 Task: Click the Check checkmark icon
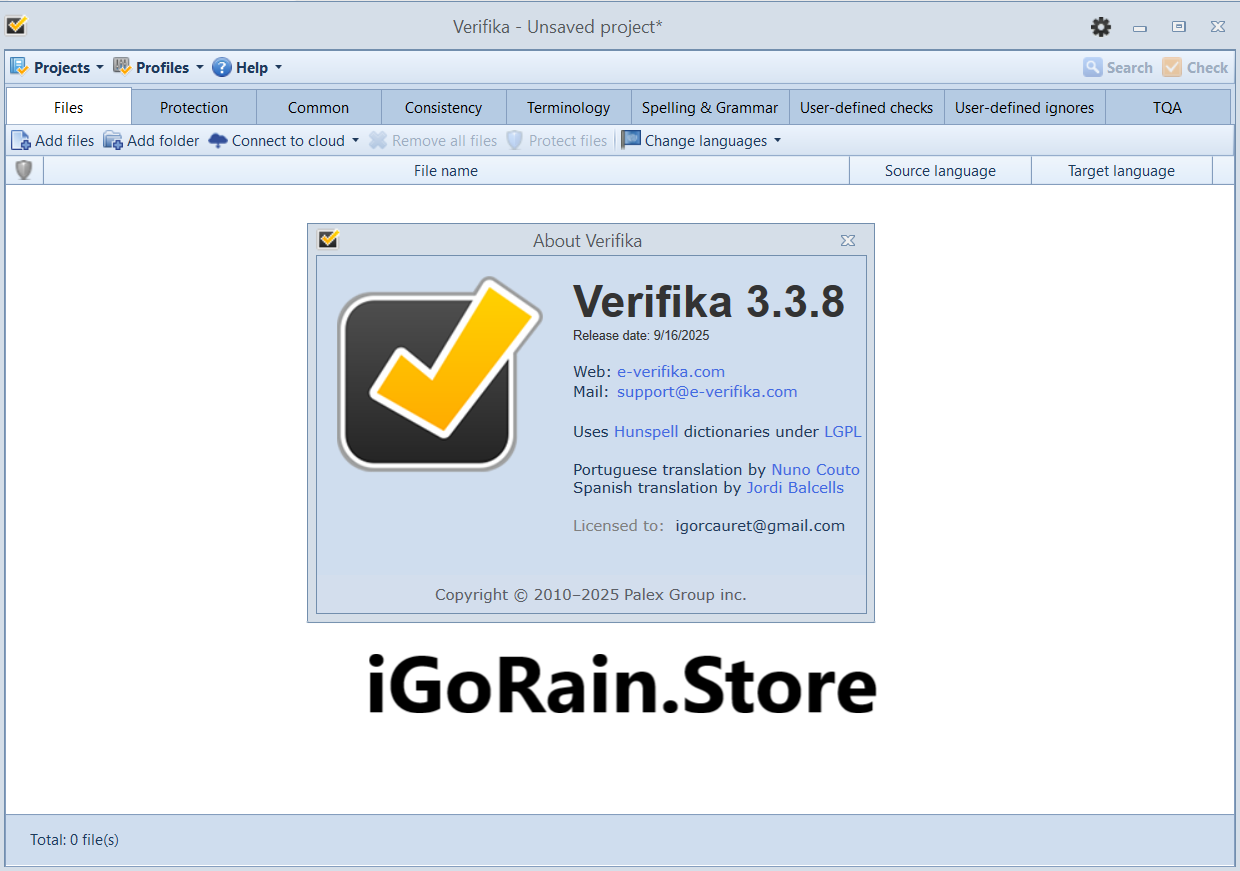1170,67
